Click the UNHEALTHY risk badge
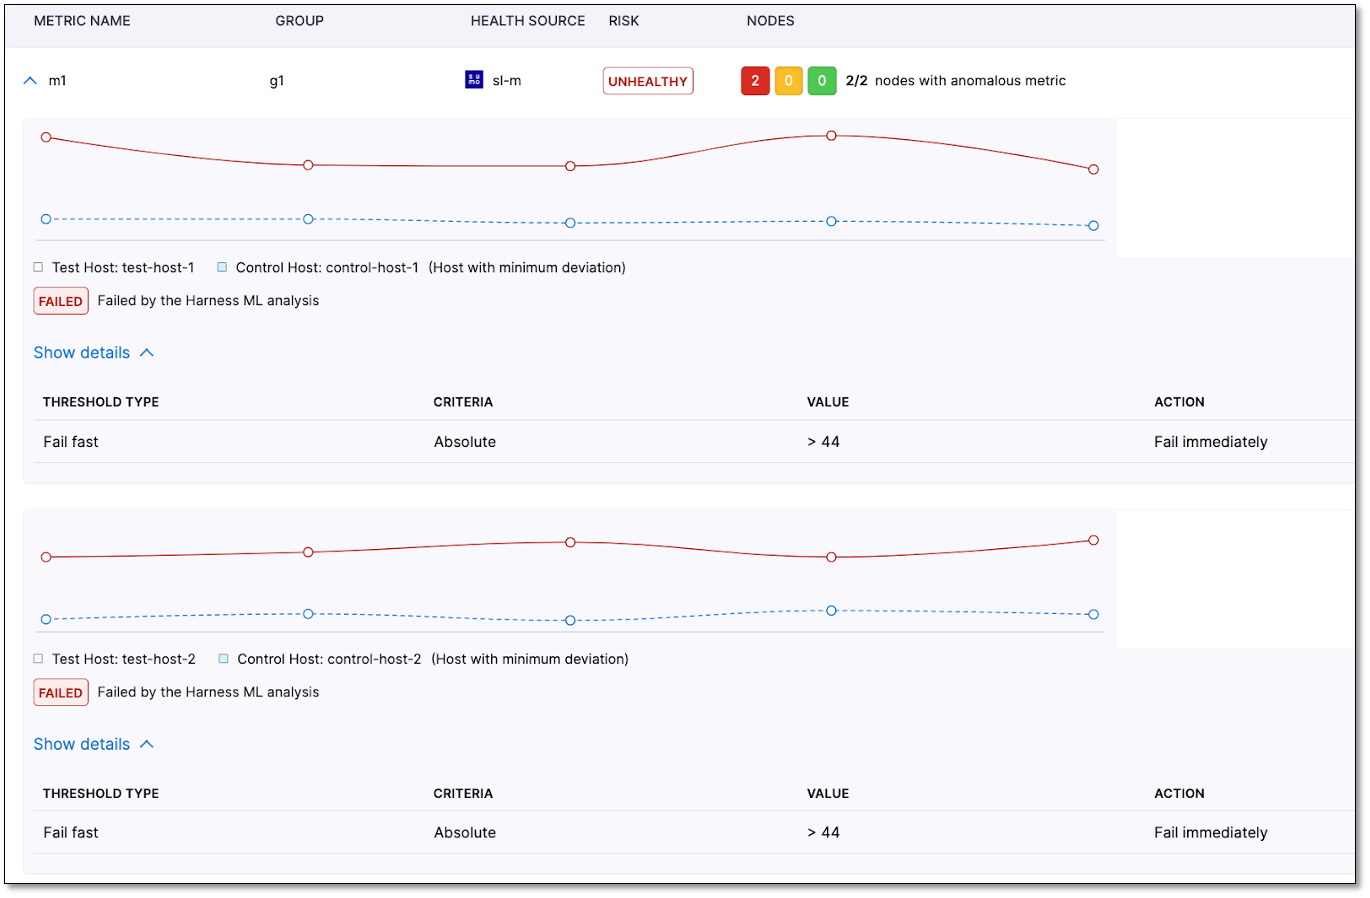Image resolution: width=1370 pixels, height=898 pixels. (x=648, y=81)
